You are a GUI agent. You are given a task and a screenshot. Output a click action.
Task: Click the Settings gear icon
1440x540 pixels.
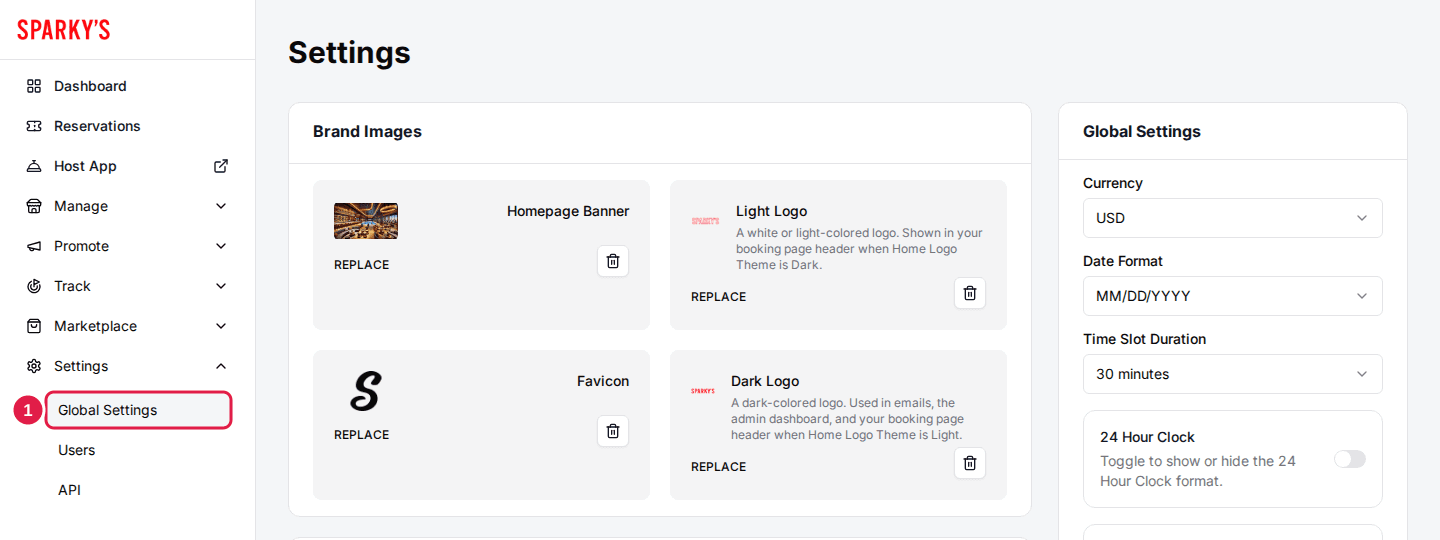pyautogui.click(x=34, y=366)
